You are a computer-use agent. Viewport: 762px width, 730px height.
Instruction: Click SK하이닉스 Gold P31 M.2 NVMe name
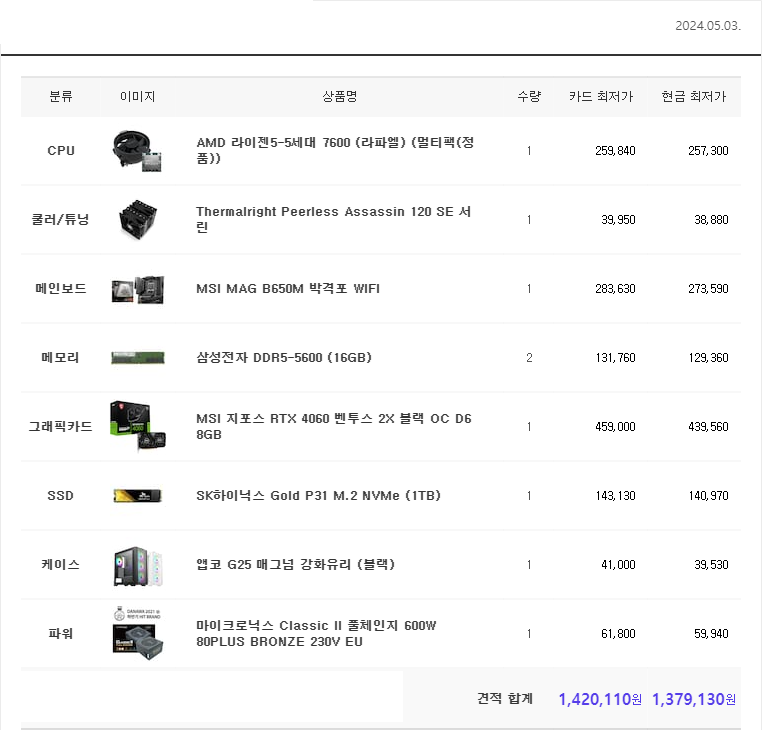318,496
